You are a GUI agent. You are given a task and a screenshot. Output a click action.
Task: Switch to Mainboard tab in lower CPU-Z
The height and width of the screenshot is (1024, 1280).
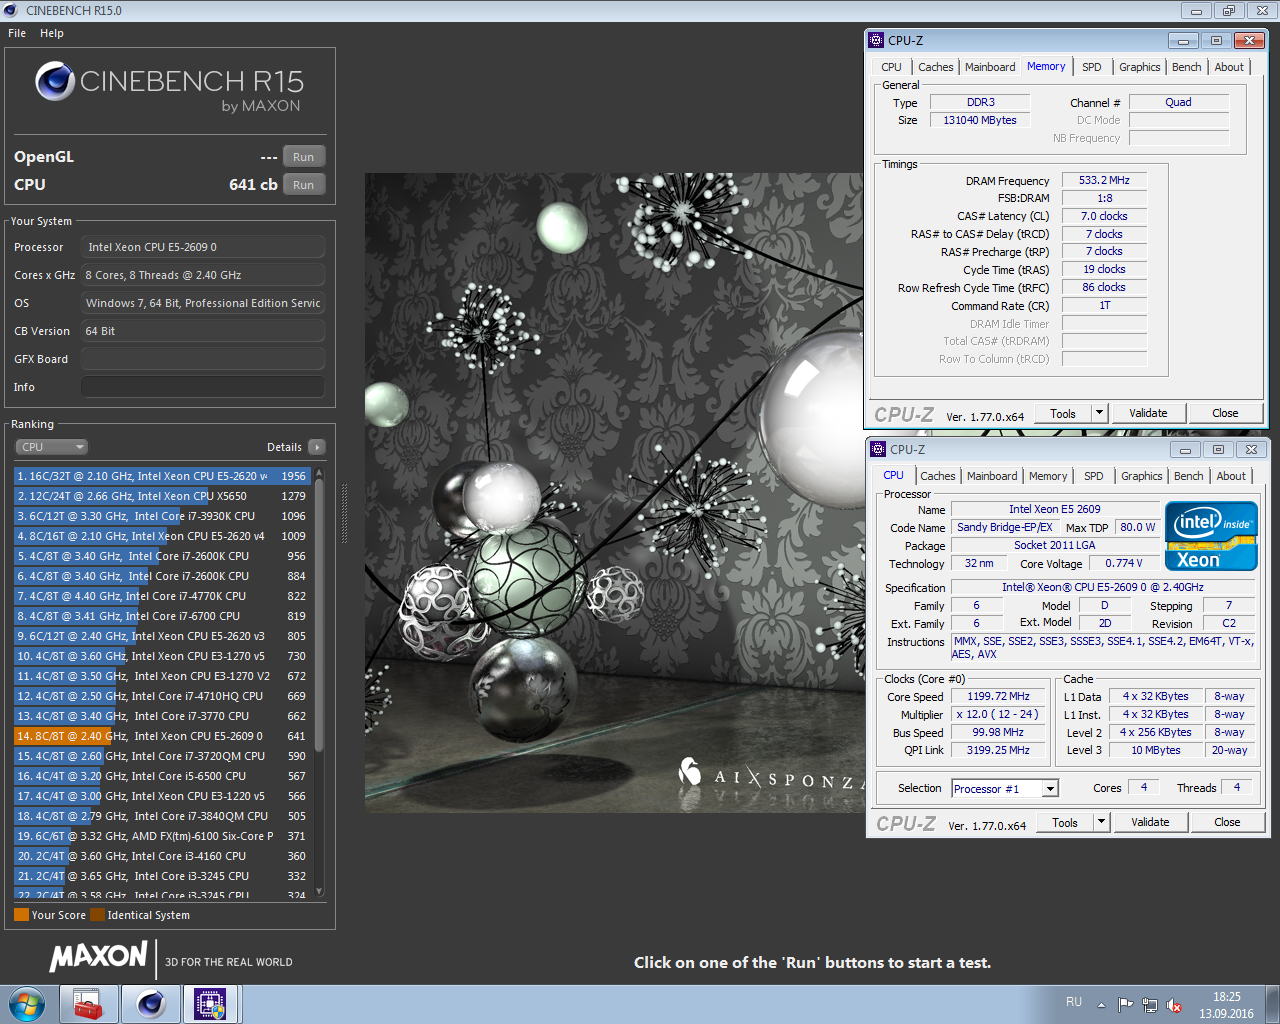(x=992, y=476)
